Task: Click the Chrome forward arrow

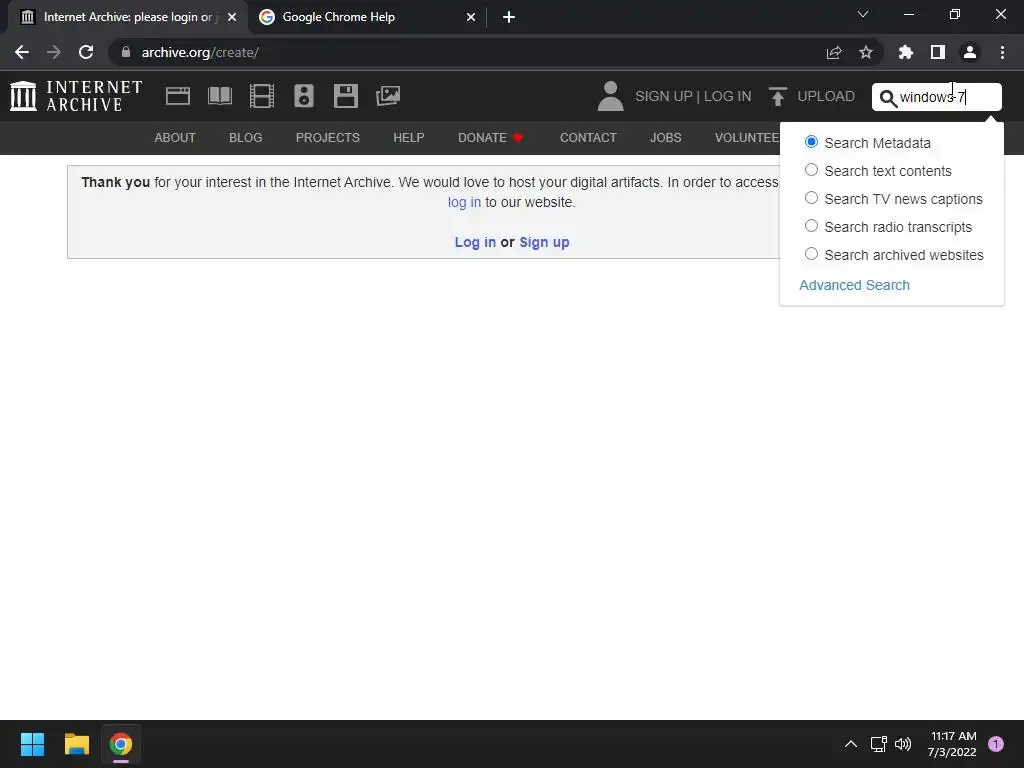Action: (x=54, y=52)
